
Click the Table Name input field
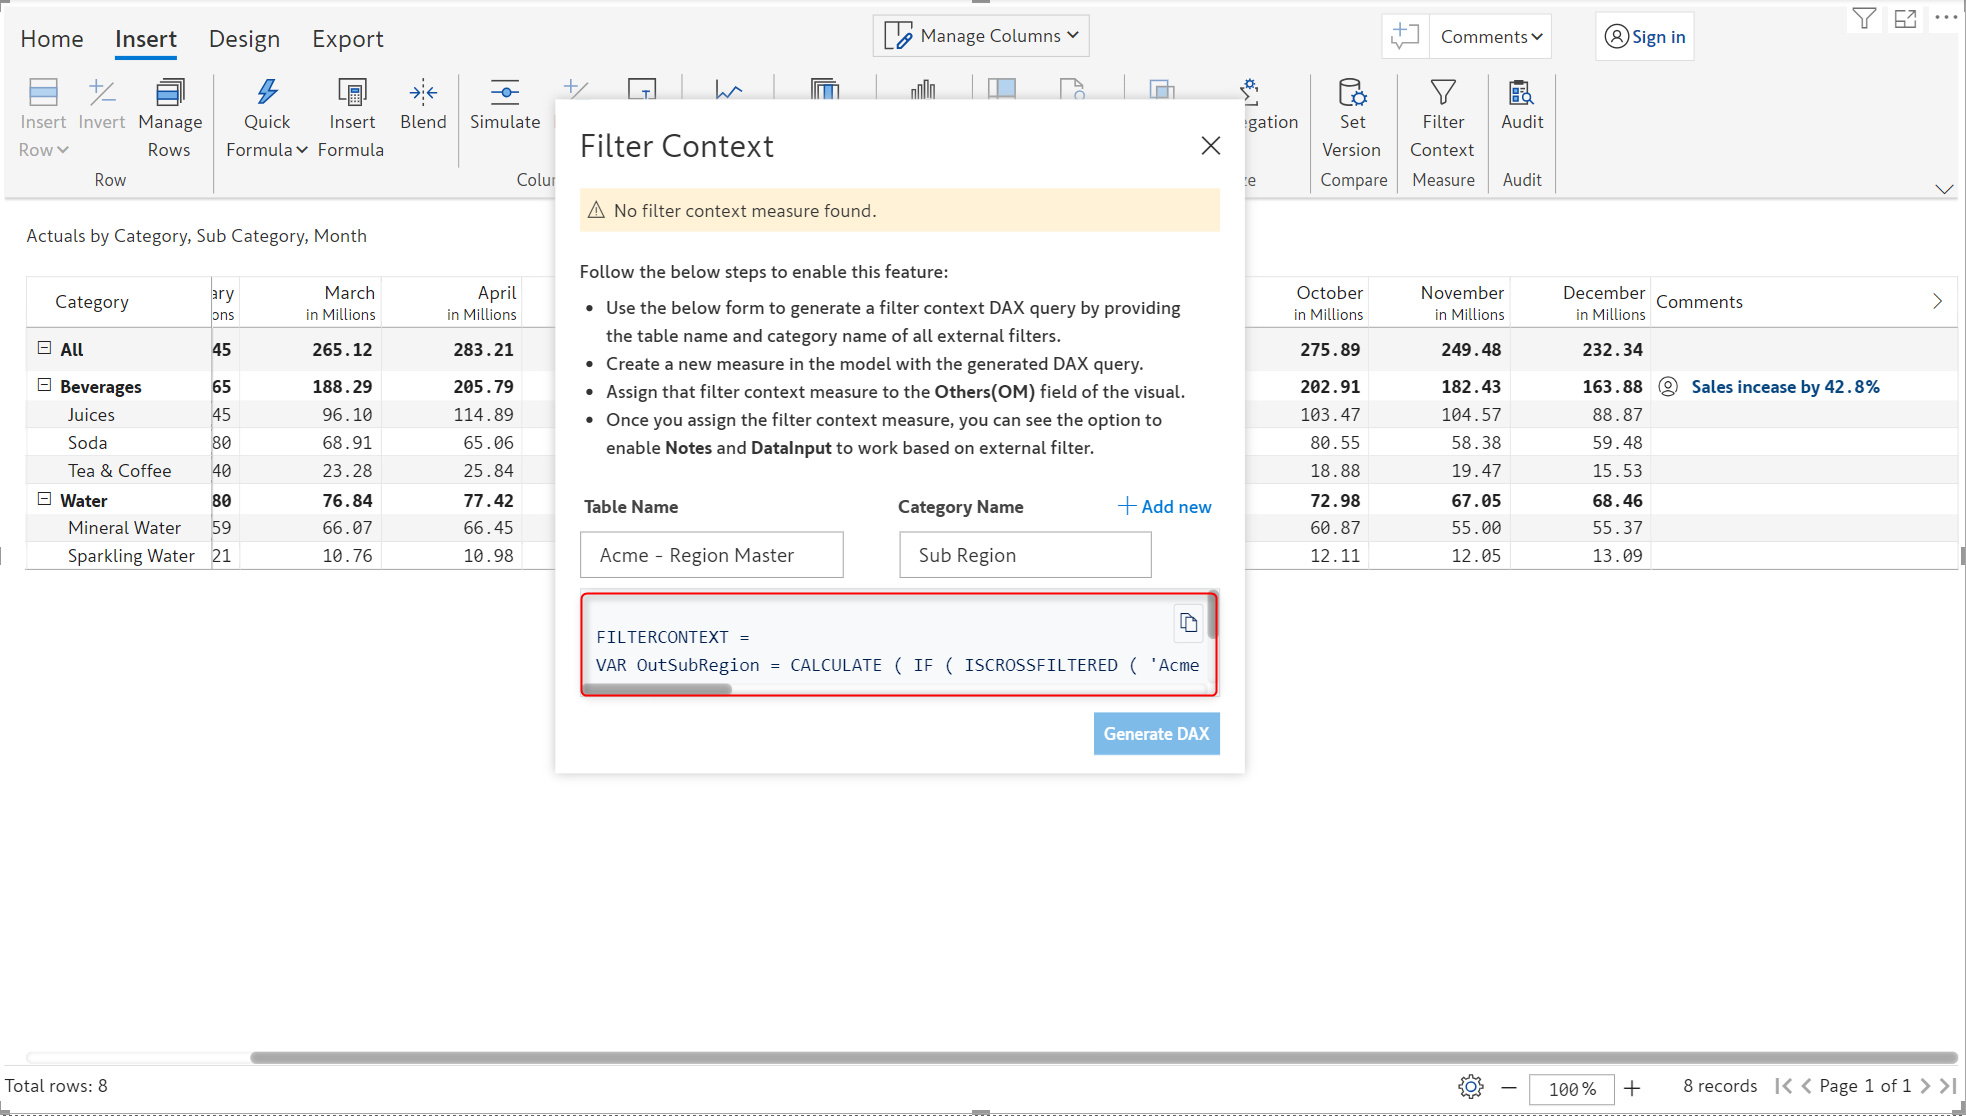click(x=712, y=555)
